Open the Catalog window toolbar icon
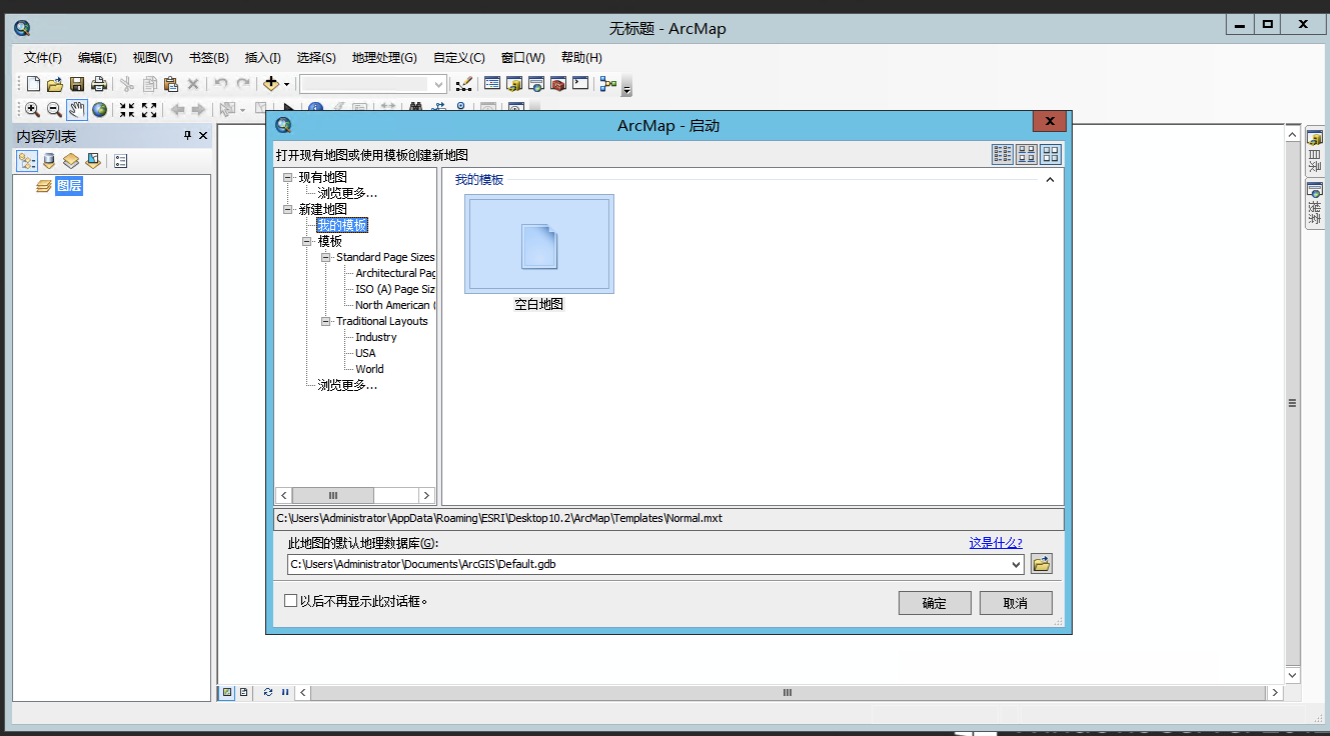Screen dimensions: 1330x736 pyautogui.click(x=514, y=84)
